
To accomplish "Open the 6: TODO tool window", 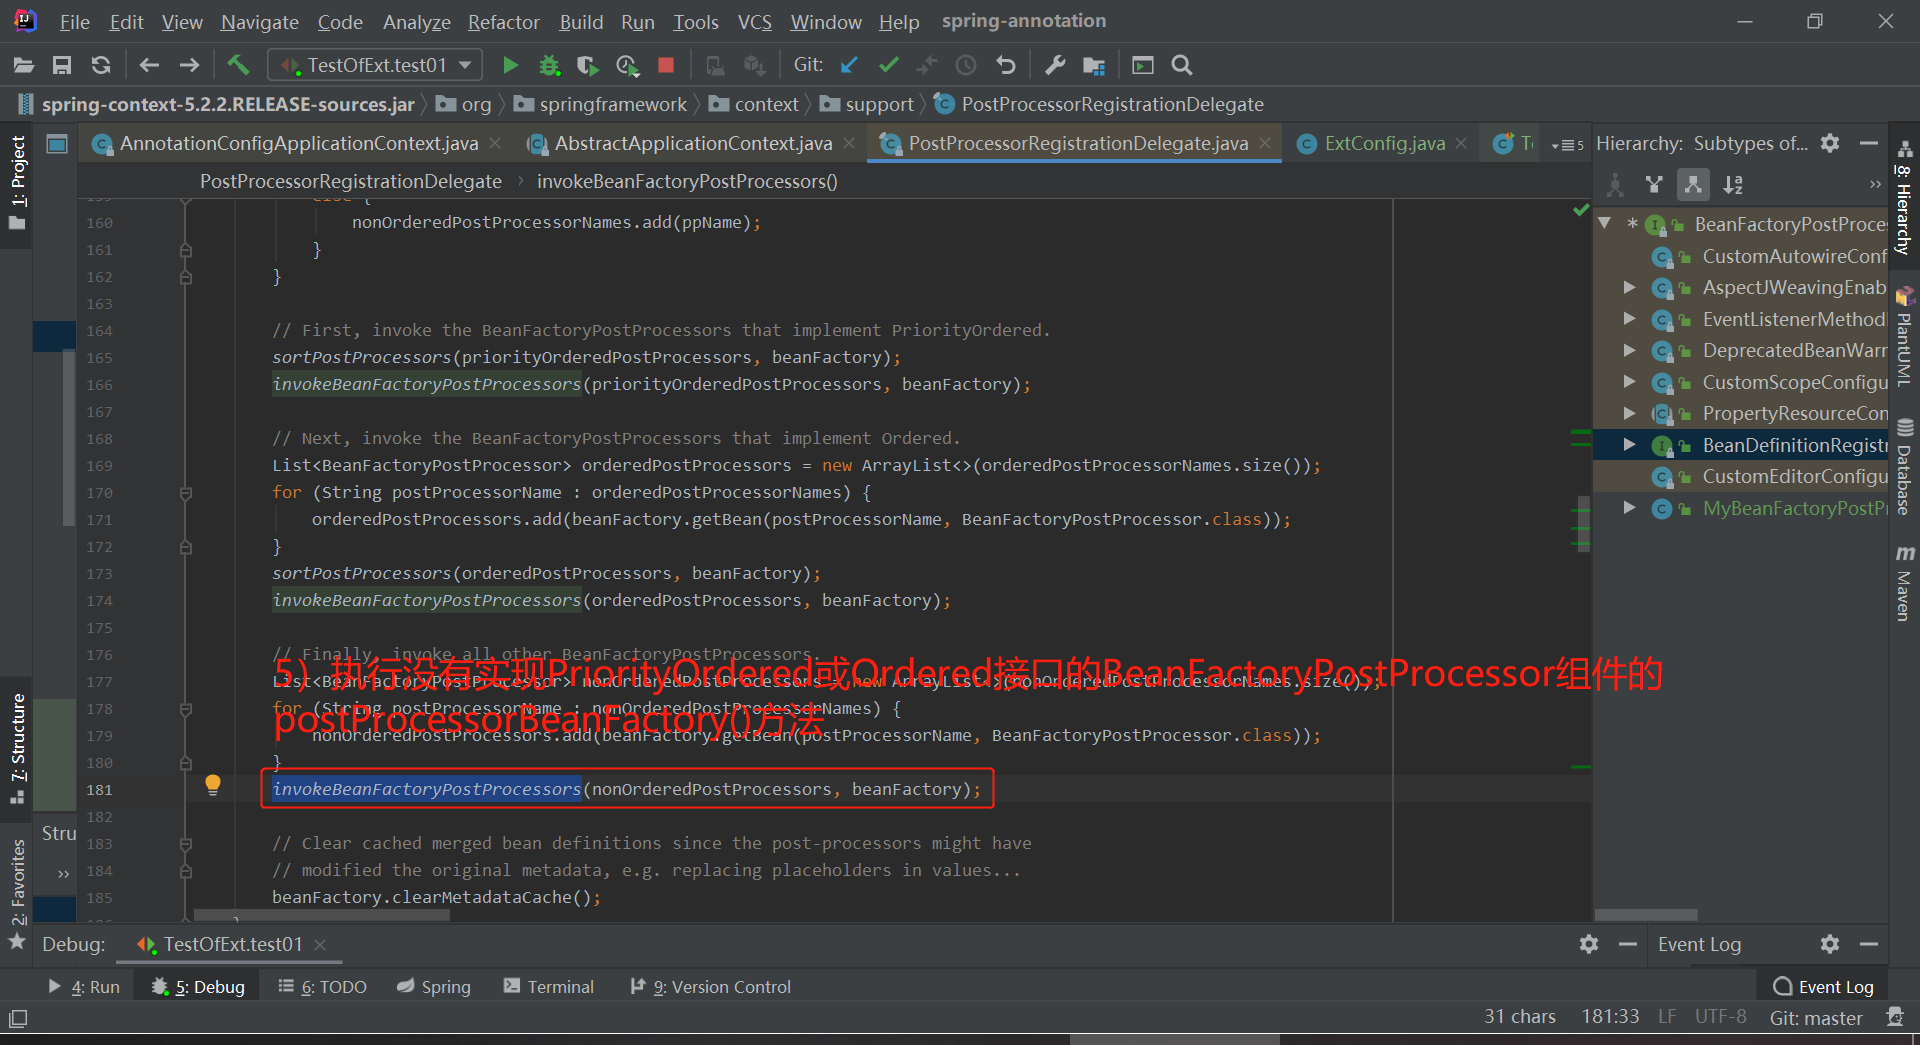I will coord(322,987).
